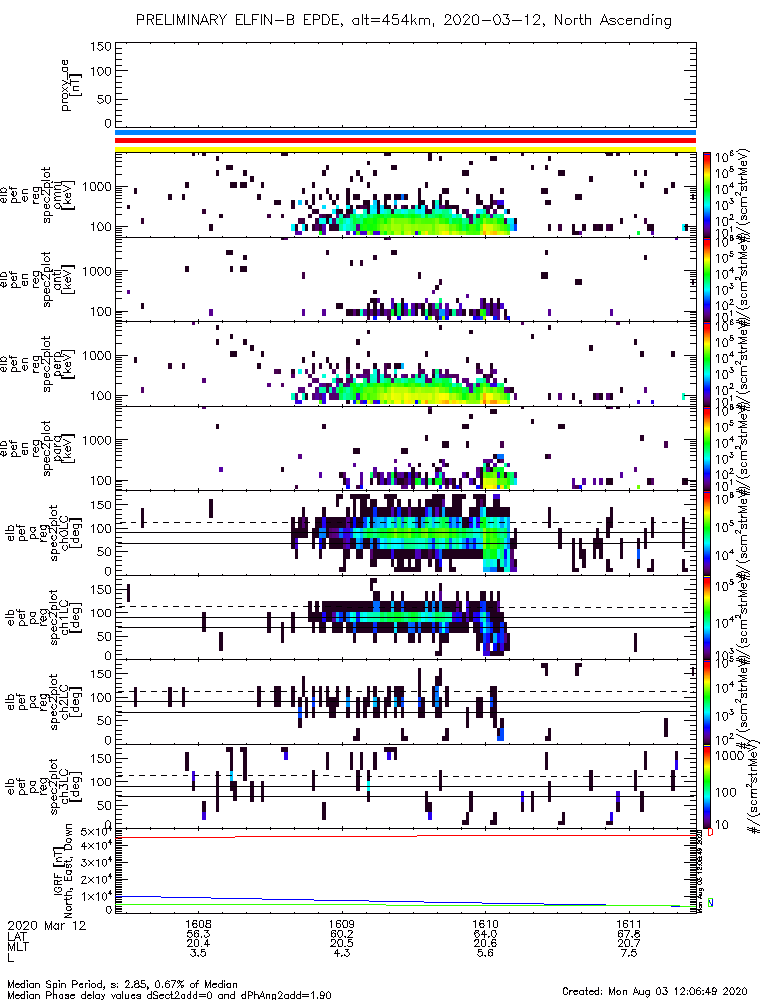Click the LAT row label
The width and height of the screenshot is (775, 1000).
[x=17, y=936]
